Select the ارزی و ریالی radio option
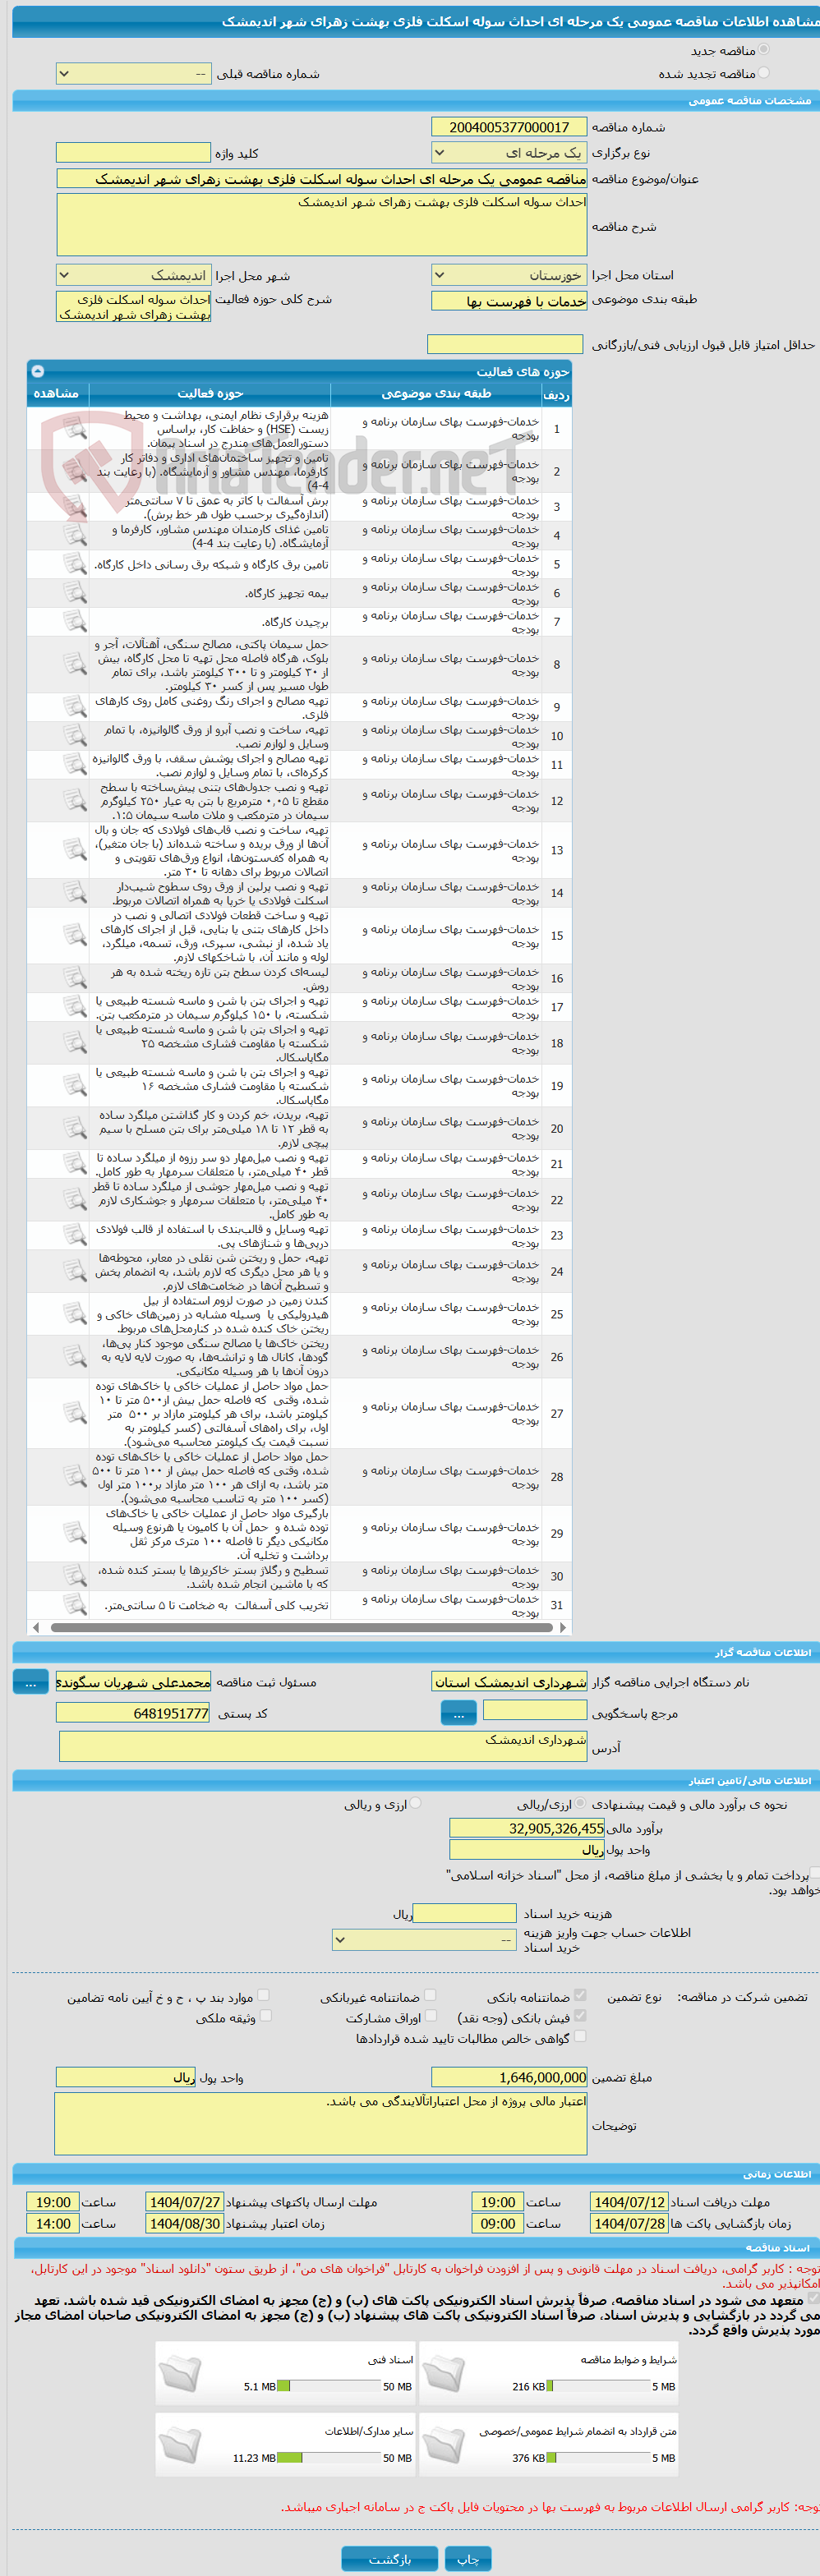The image size is (820, 2576). (x=415, y=1803)
